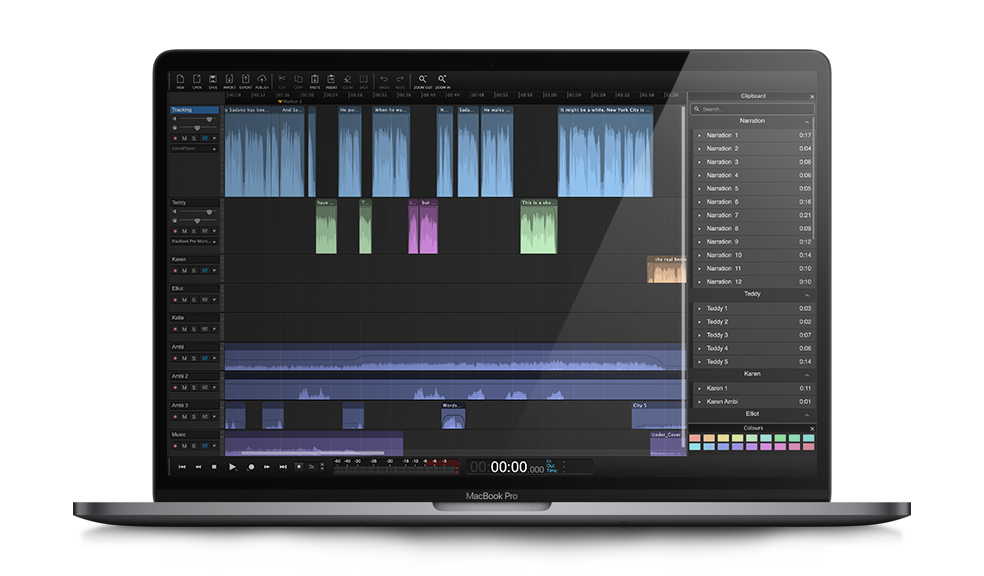Click the Import icon in toolbar
This screenshot has height=576, width=984.
[229, 80]
